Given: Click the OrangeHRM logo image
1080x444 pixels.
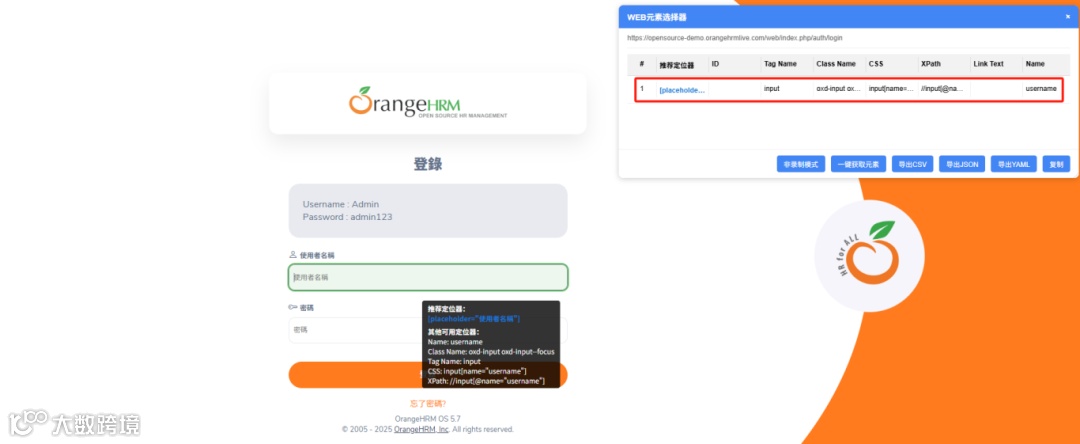Looking at the screenshot, I should click(x=428, y=103).
